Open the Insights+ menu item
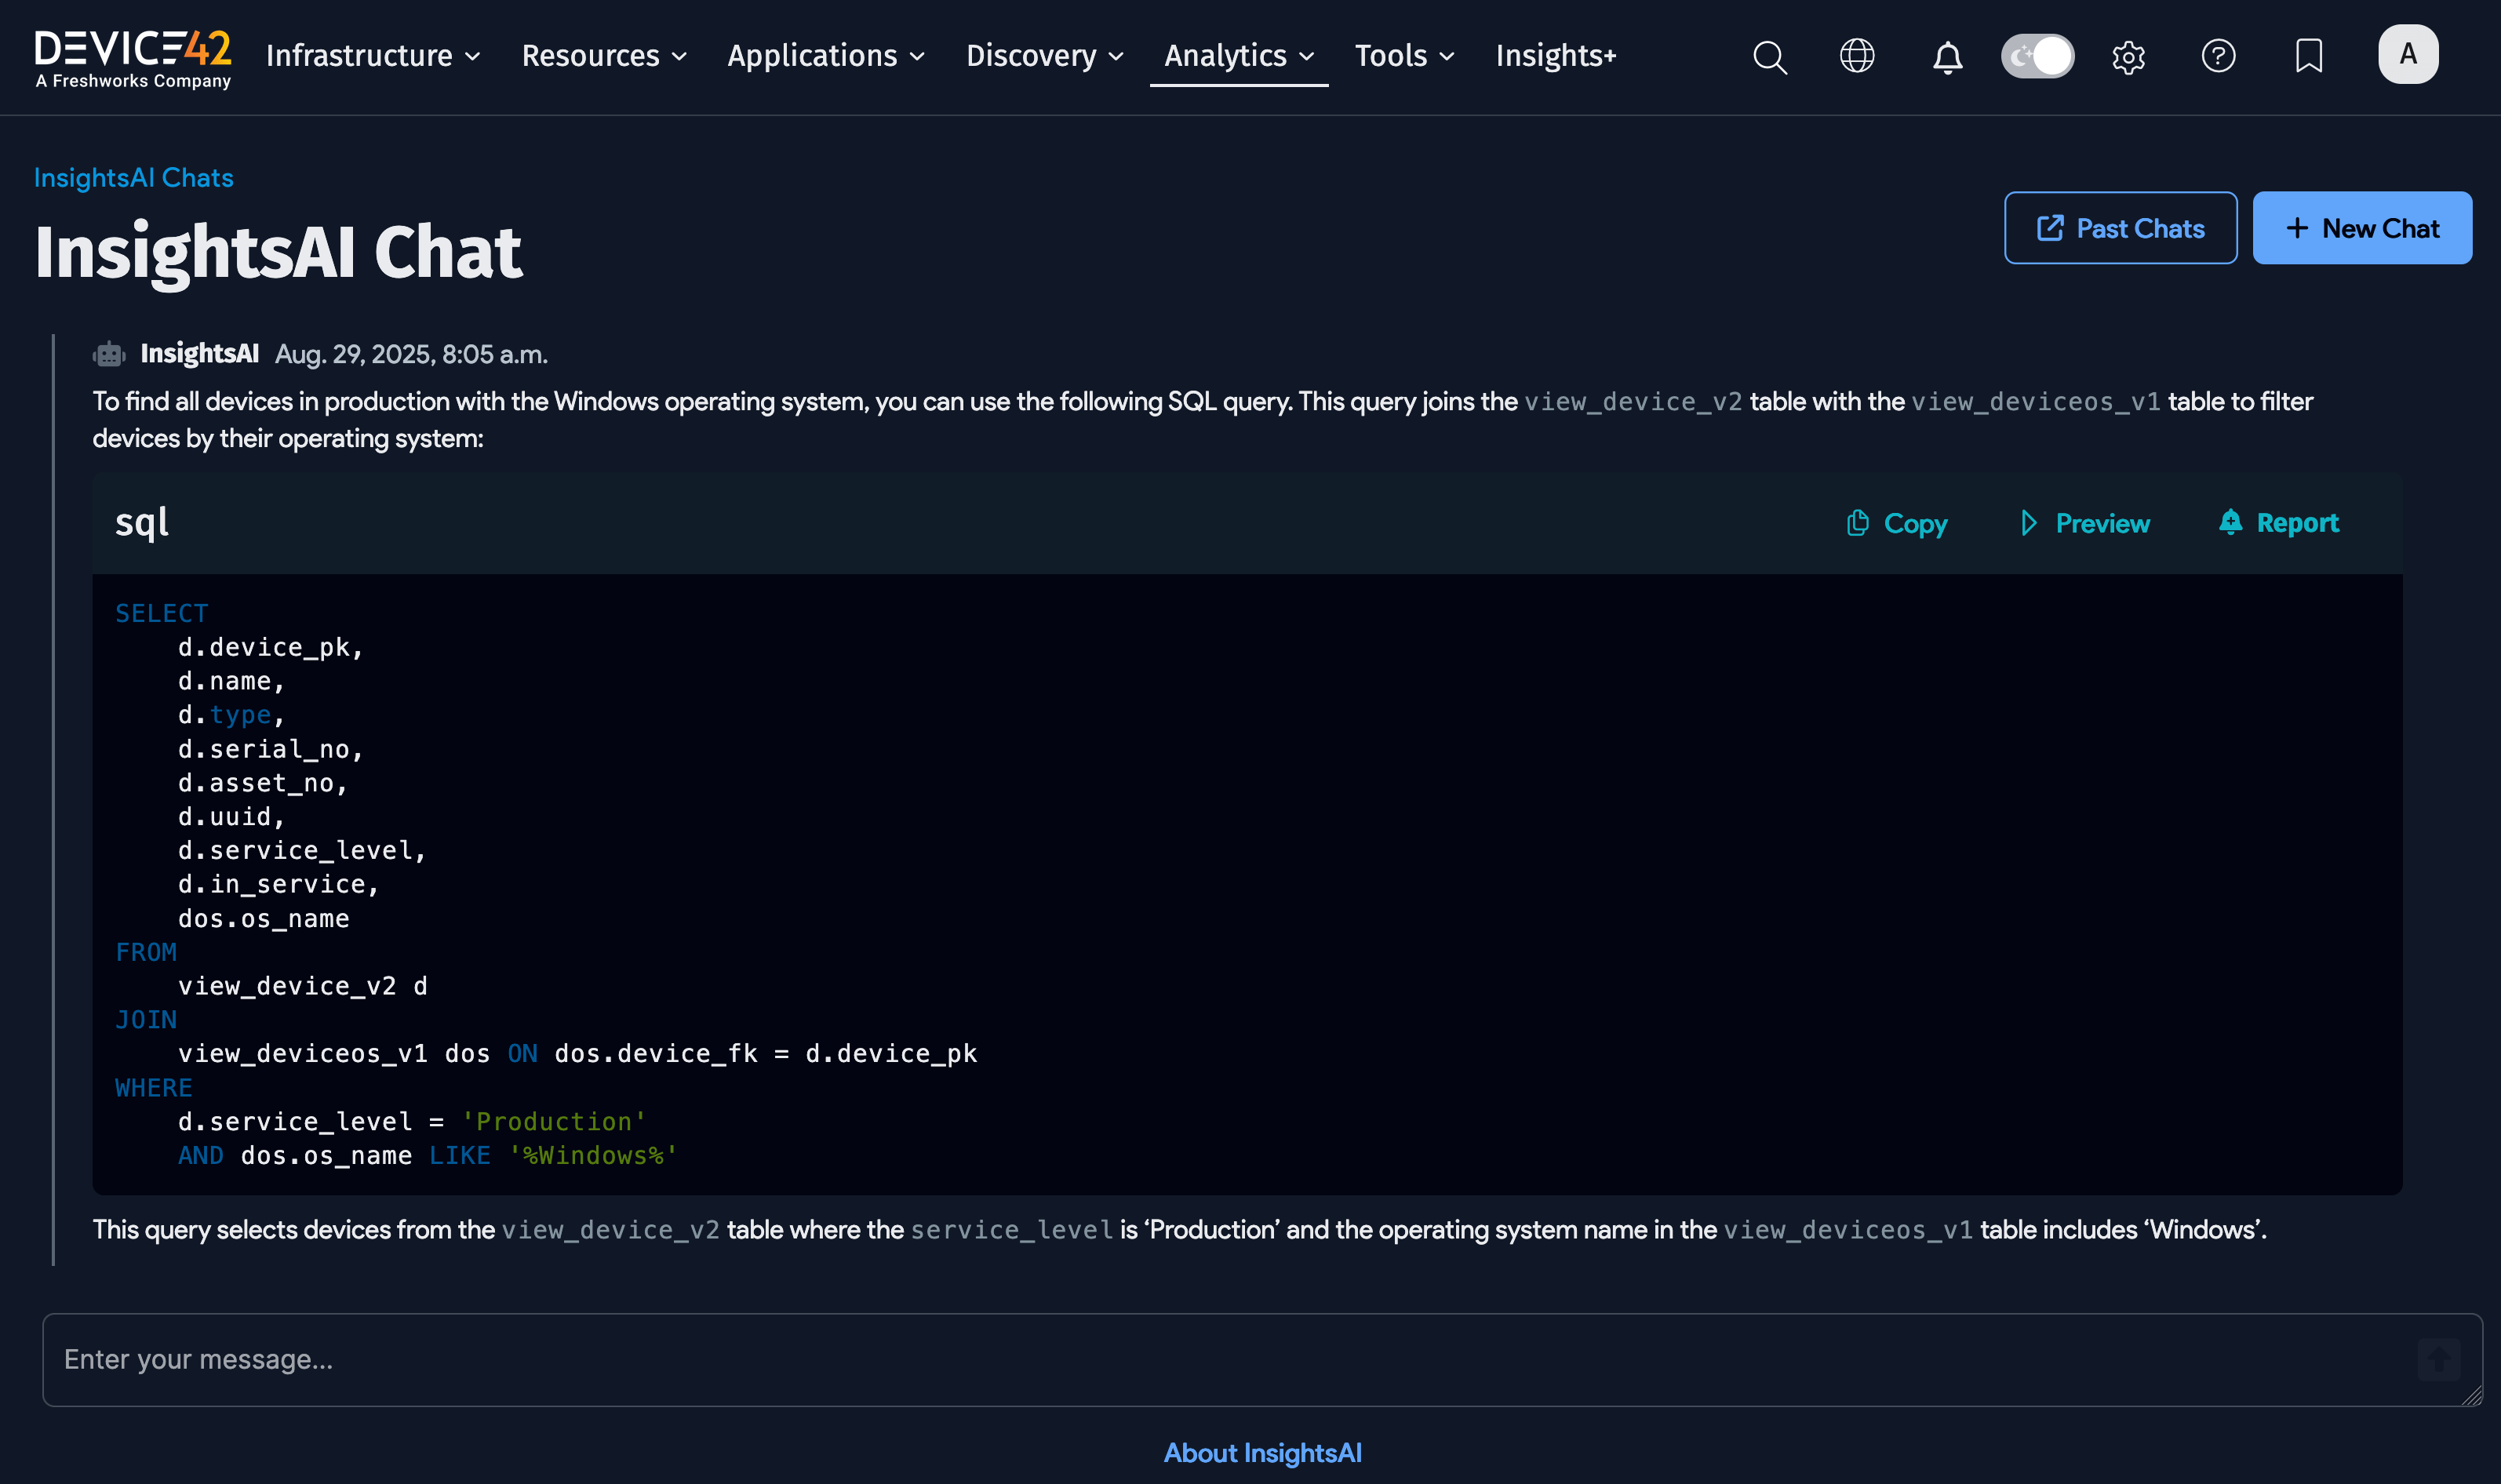Viewport: 2501px width, 1484px height. click(x=1555, y=56)
